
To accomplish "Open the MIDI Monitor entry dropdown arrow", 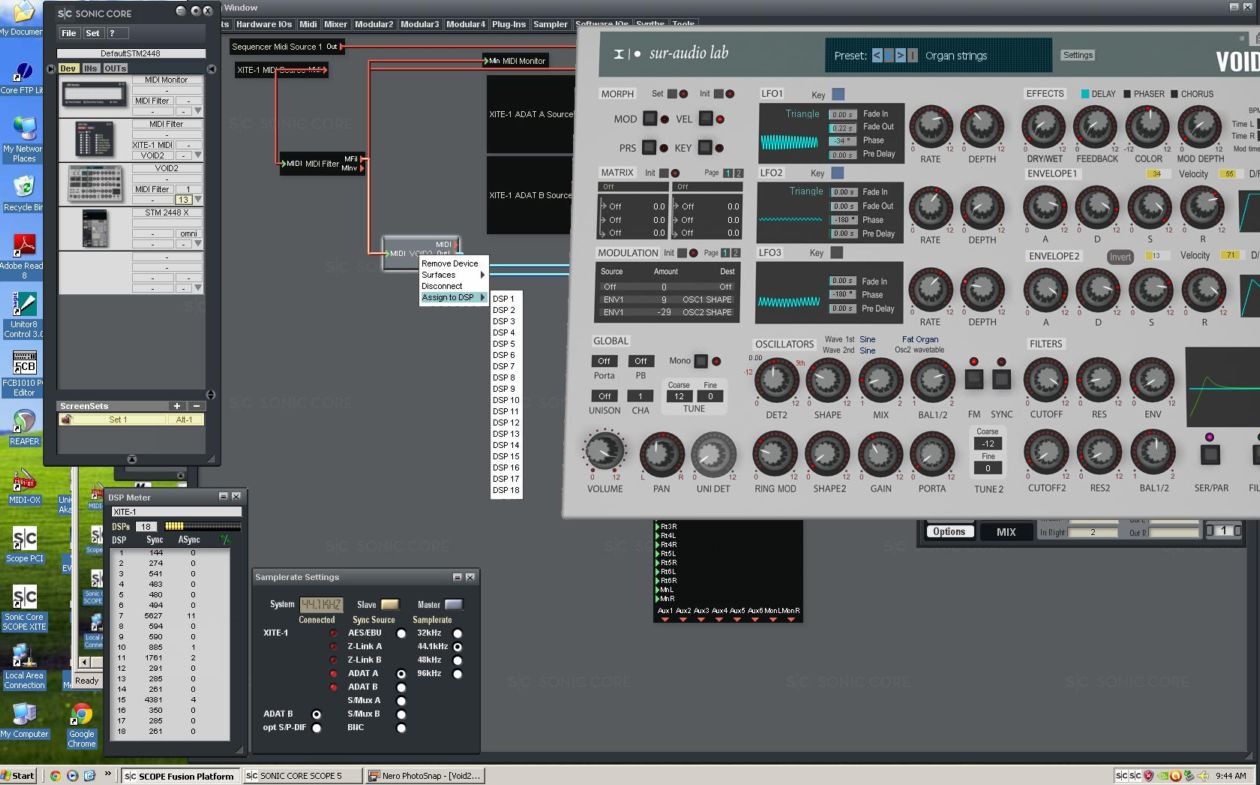I will point(198,111).
